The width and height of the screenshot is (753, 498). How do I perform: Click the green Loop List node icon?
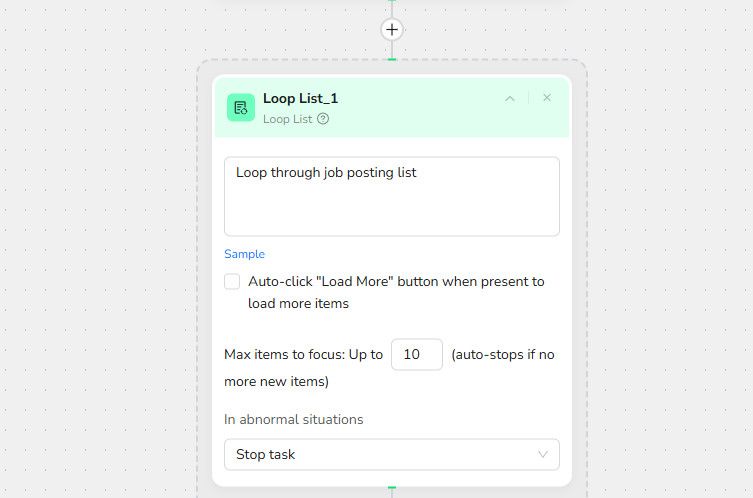point(241,107)
